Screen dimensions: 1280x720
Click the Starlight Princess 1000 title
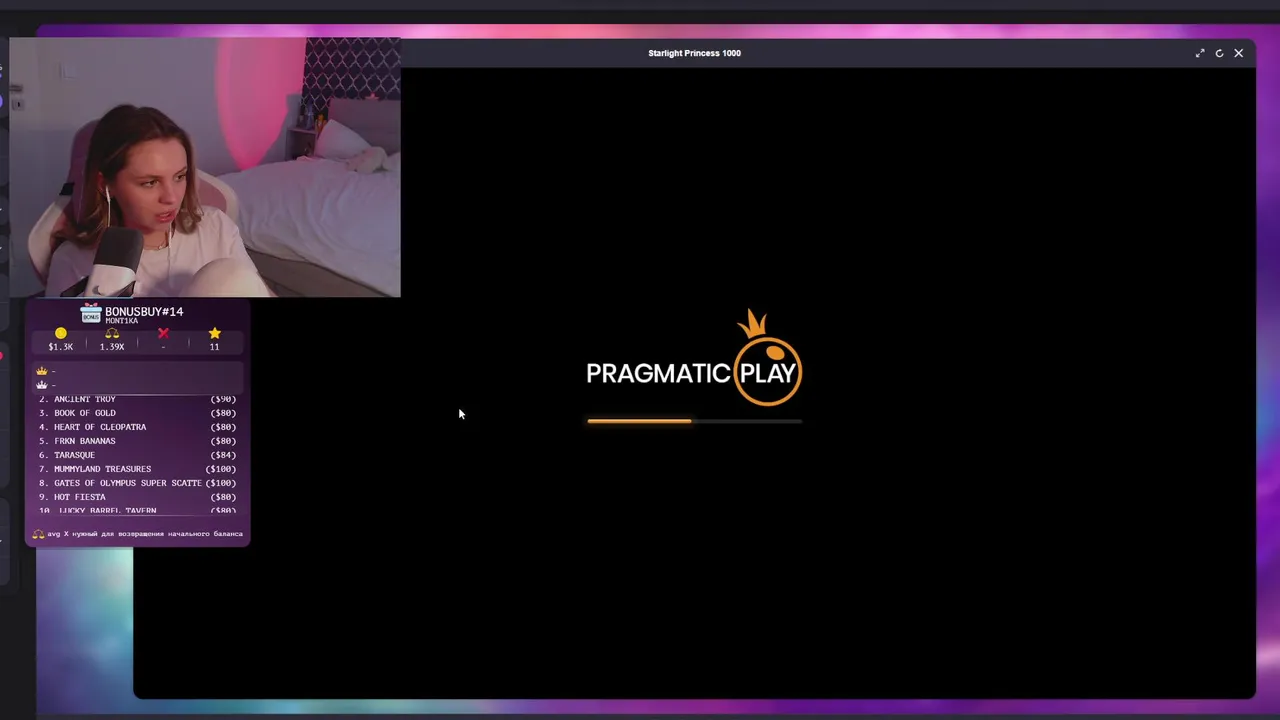pyautogui.click(x=694, y=53)
